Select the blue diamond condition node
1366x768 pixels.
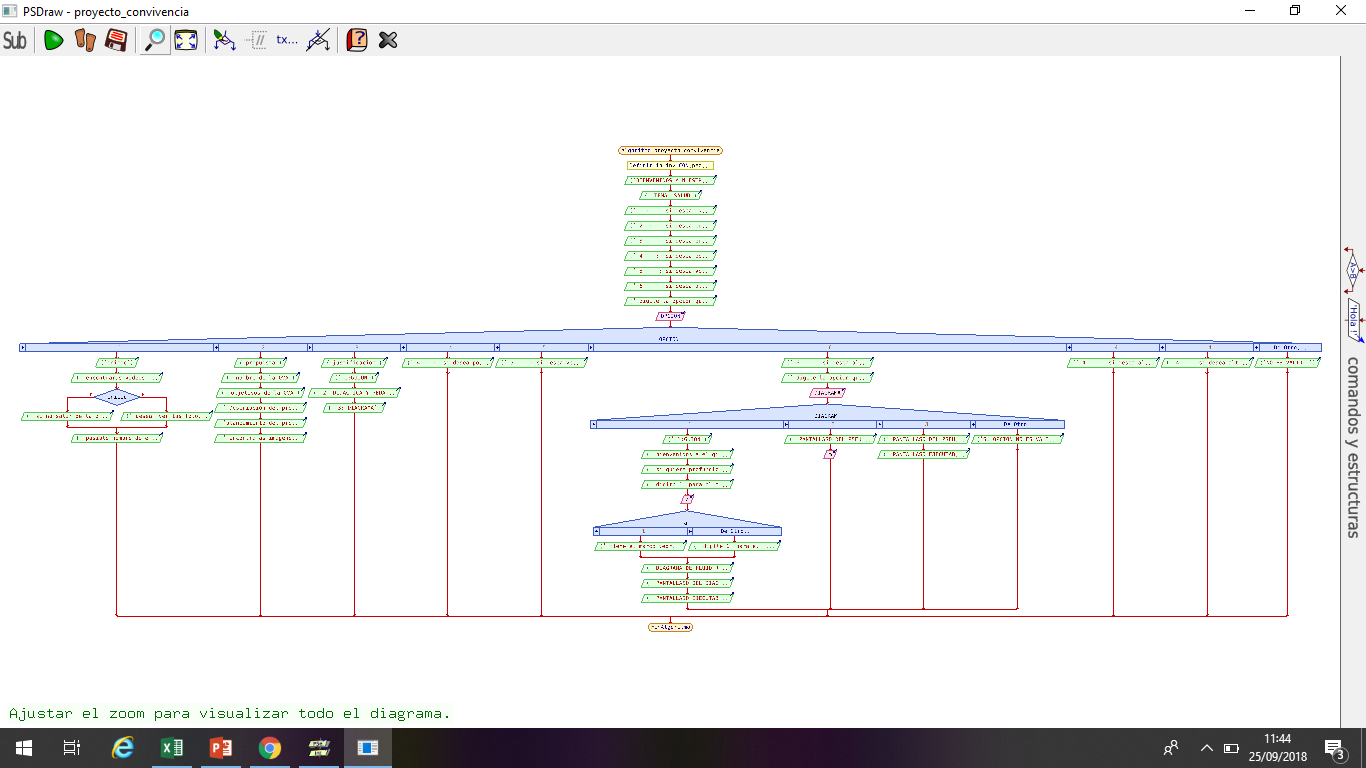(x=116, y=397)
